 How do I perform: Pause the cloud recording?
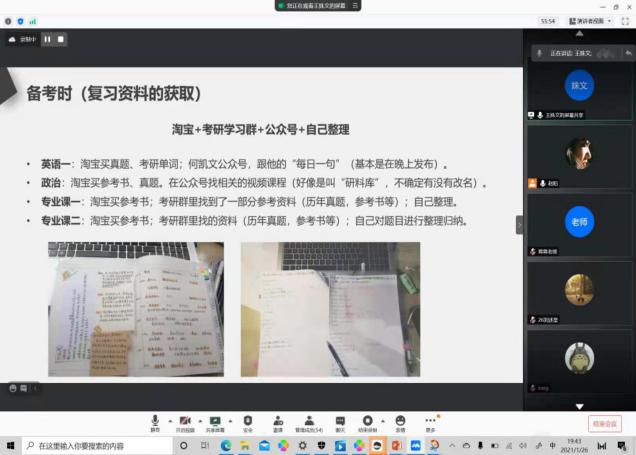pyautogui.click(x=46, y=40)
